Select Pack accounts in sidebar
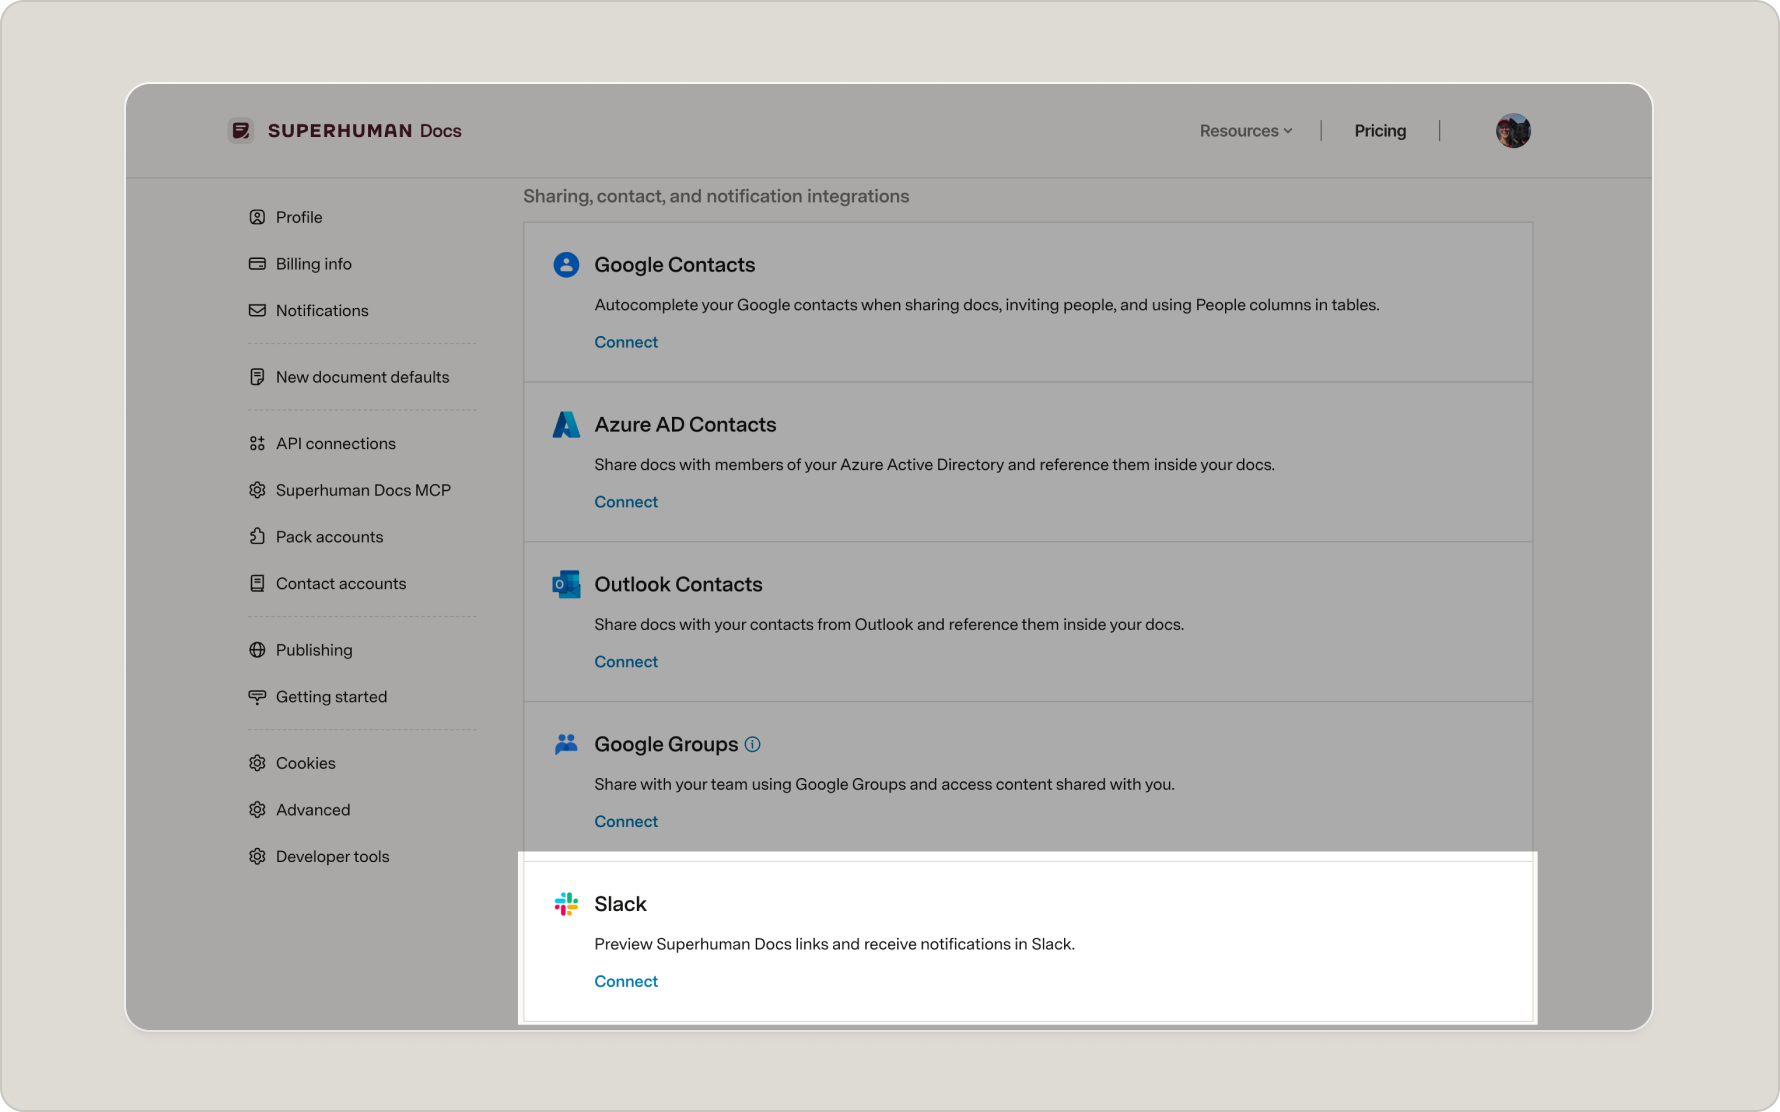This screenshot has width=1780, height=1112. pos(329,537)
